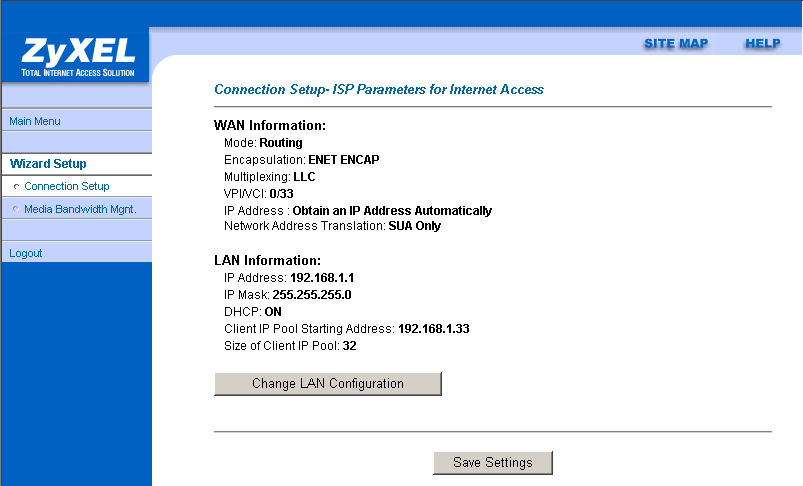The image size is (803, 486).
Task: Open the HELP link
Action: [x=762, y=44]
